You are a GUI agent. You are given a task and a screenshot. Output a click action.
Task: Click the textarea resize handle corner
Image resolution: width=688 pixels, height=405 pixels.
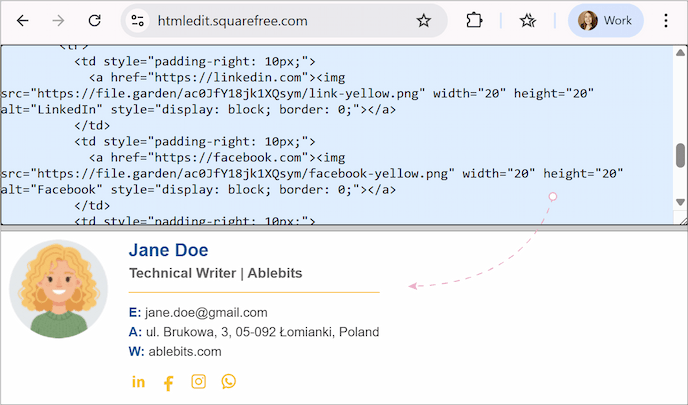(683, 221)
